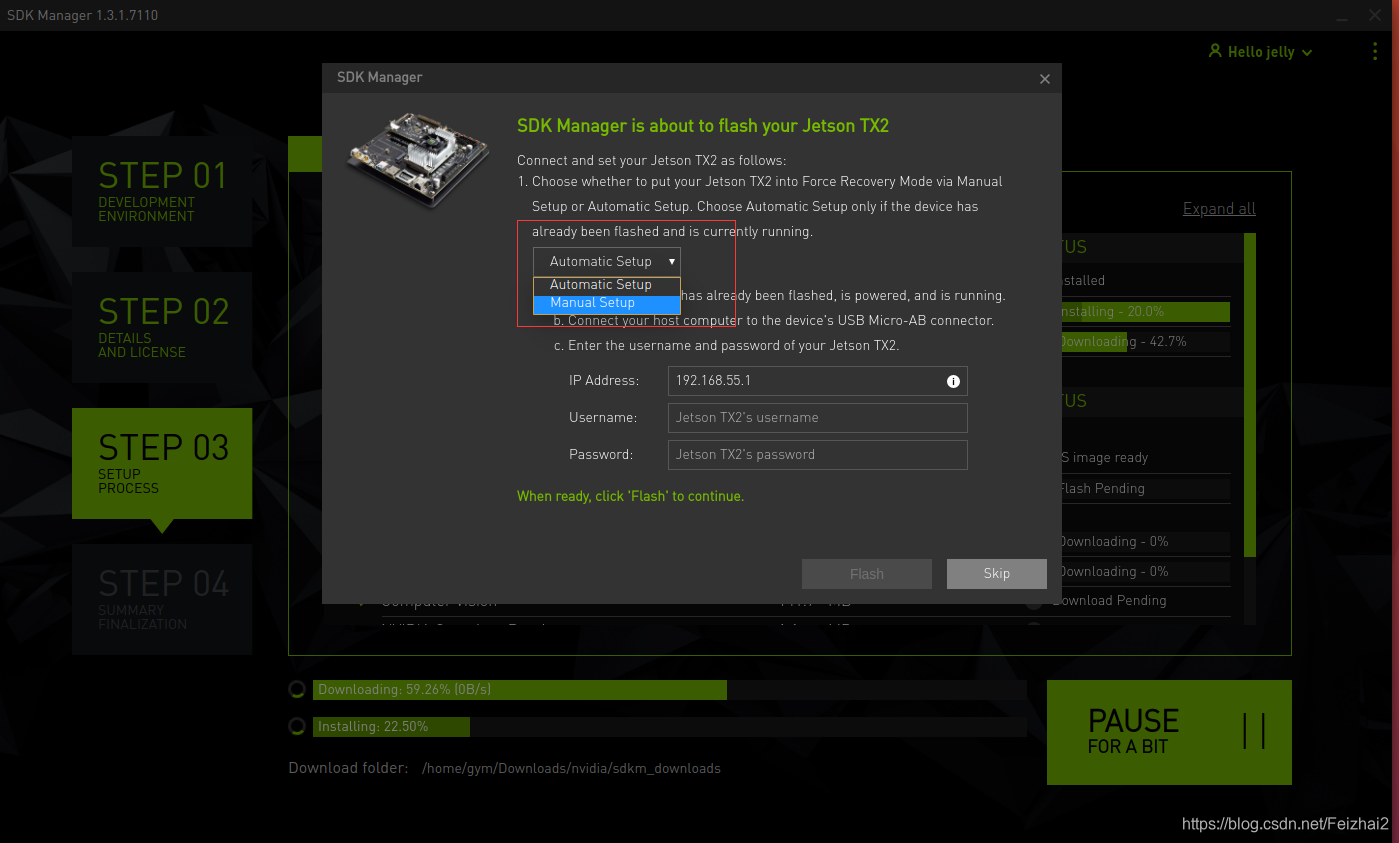Close the SDK Manager flash dialog
The width and height of the screenshot is (1399, 843).
(1045, 79)
